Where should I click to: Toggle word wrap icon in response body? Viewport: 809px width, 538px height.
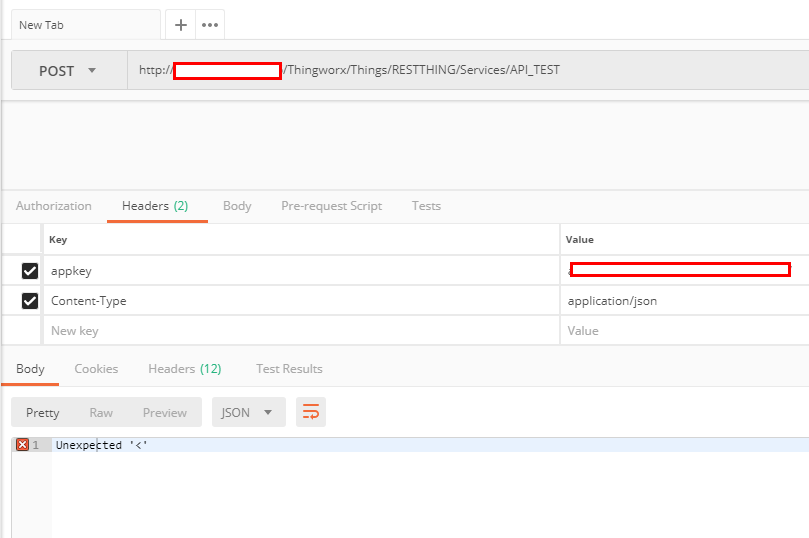(x=311, y=412)
